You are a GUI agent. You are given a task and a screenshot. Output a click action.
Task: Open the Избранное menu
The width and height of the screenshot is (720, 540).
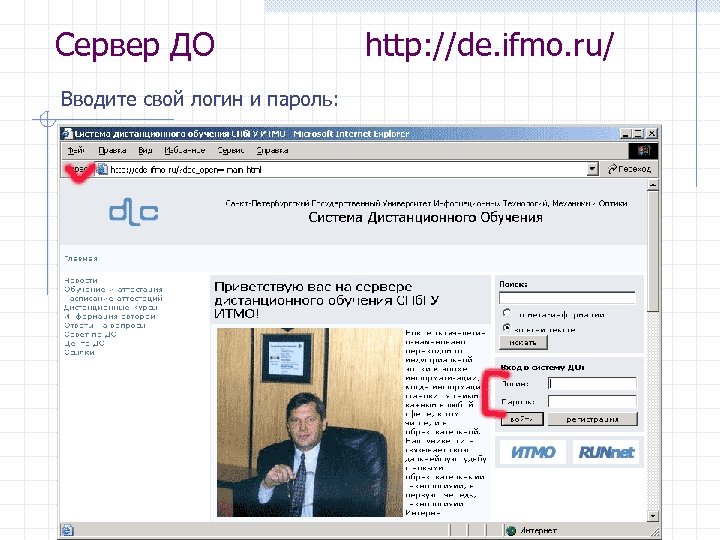185,151
